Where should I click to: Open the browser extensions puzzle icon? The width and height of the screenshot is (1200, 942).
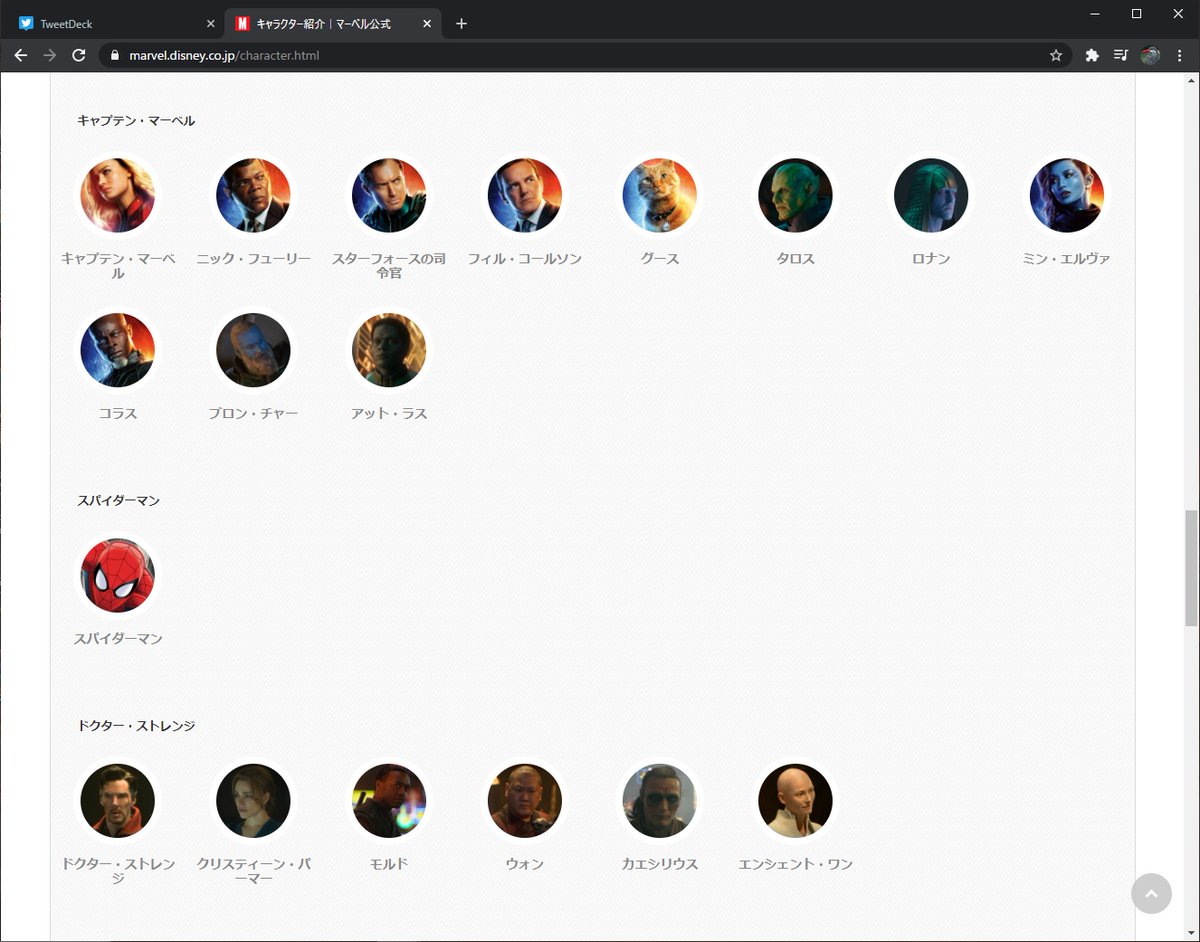tap(1091, 56)
